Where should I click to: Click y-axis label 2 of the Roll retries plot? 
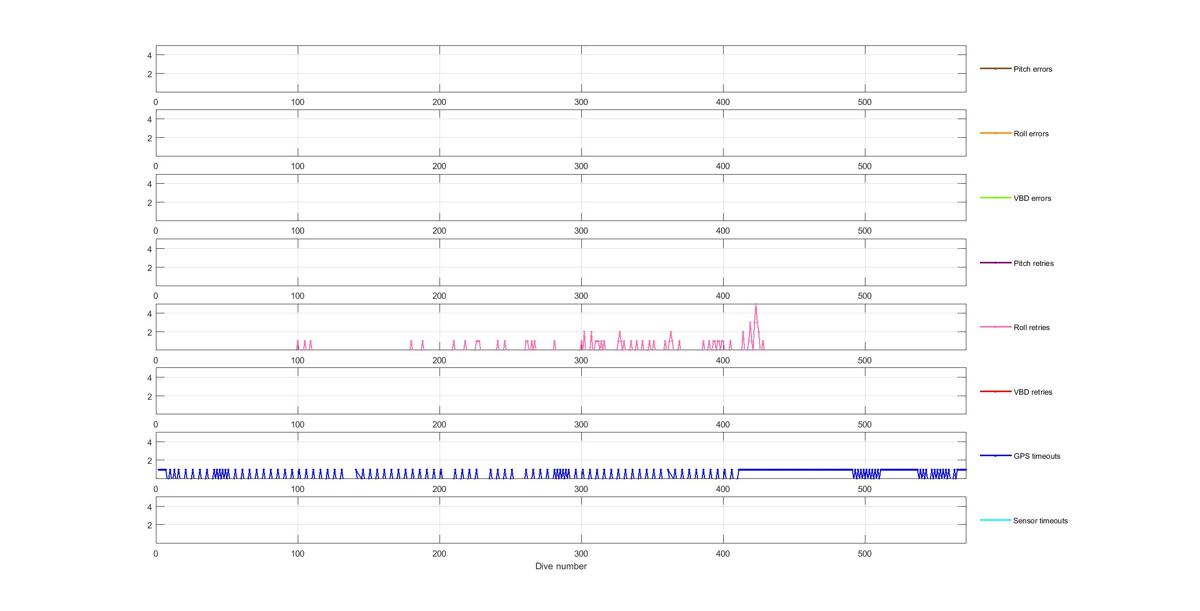point(149,332)
